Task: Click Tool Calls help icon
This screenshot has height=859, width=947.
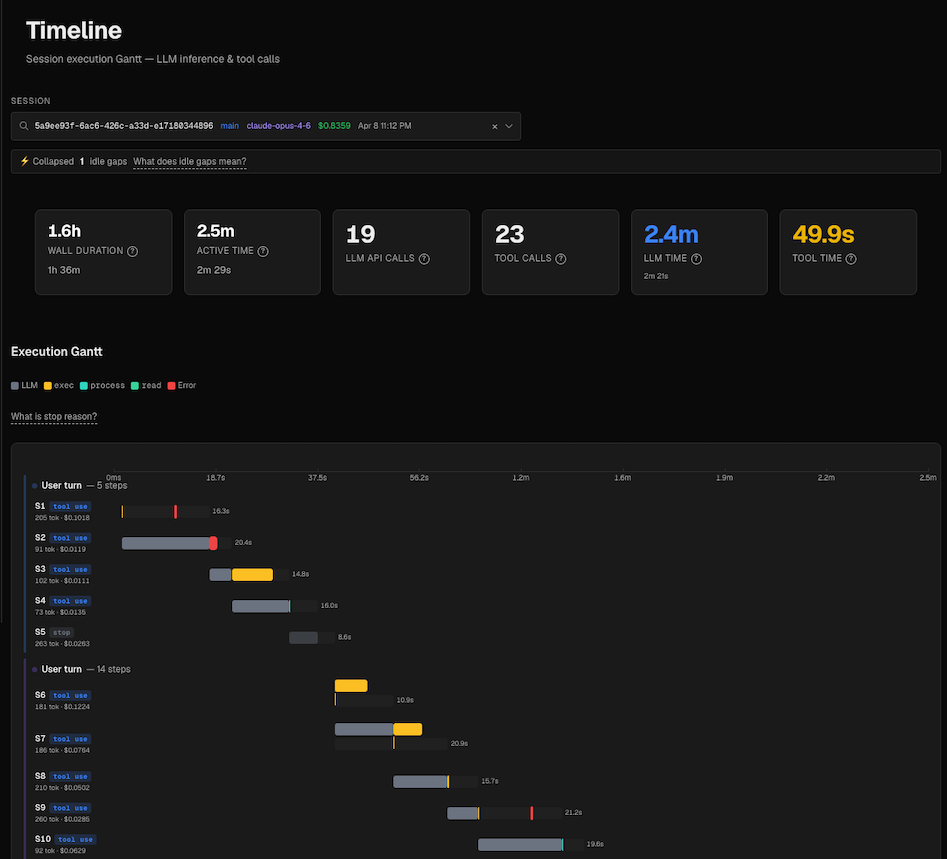Action: (x=561, y=259)
